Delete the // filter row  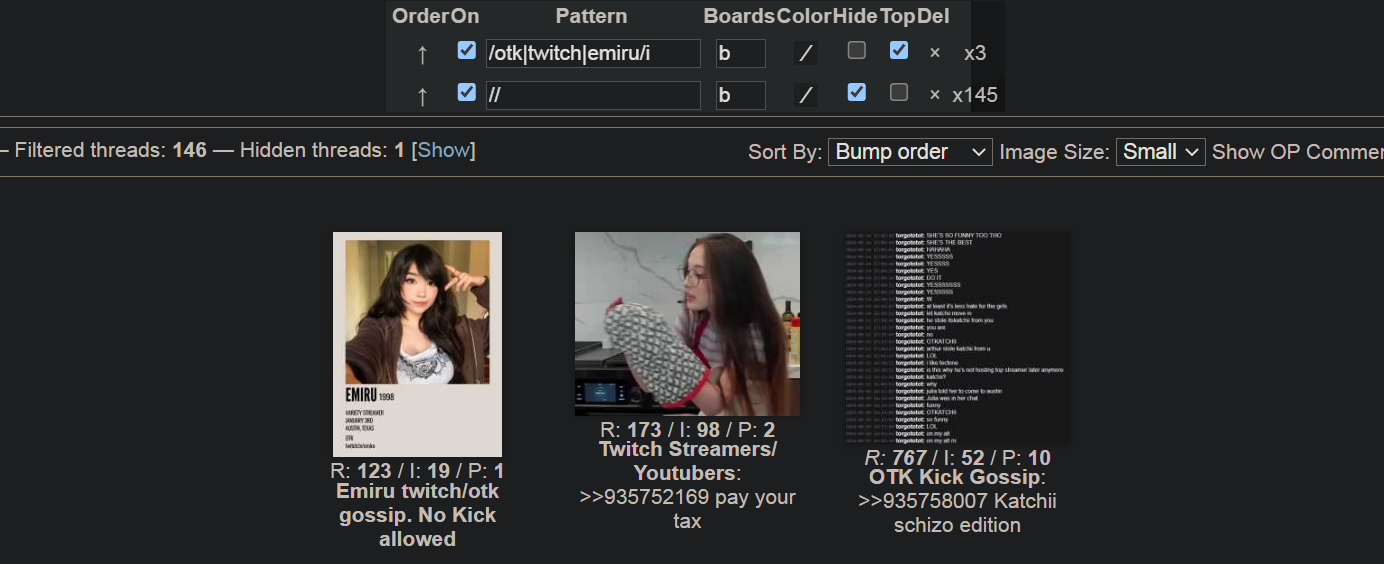pos(935,95)
